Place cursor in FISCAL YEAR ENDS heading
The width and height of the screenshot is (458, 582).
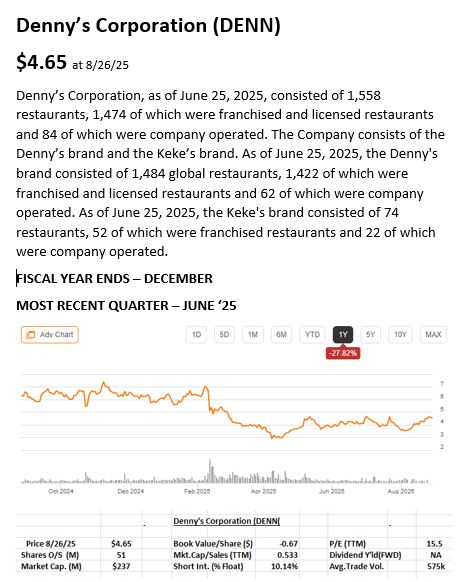click(x=114, y=278)
